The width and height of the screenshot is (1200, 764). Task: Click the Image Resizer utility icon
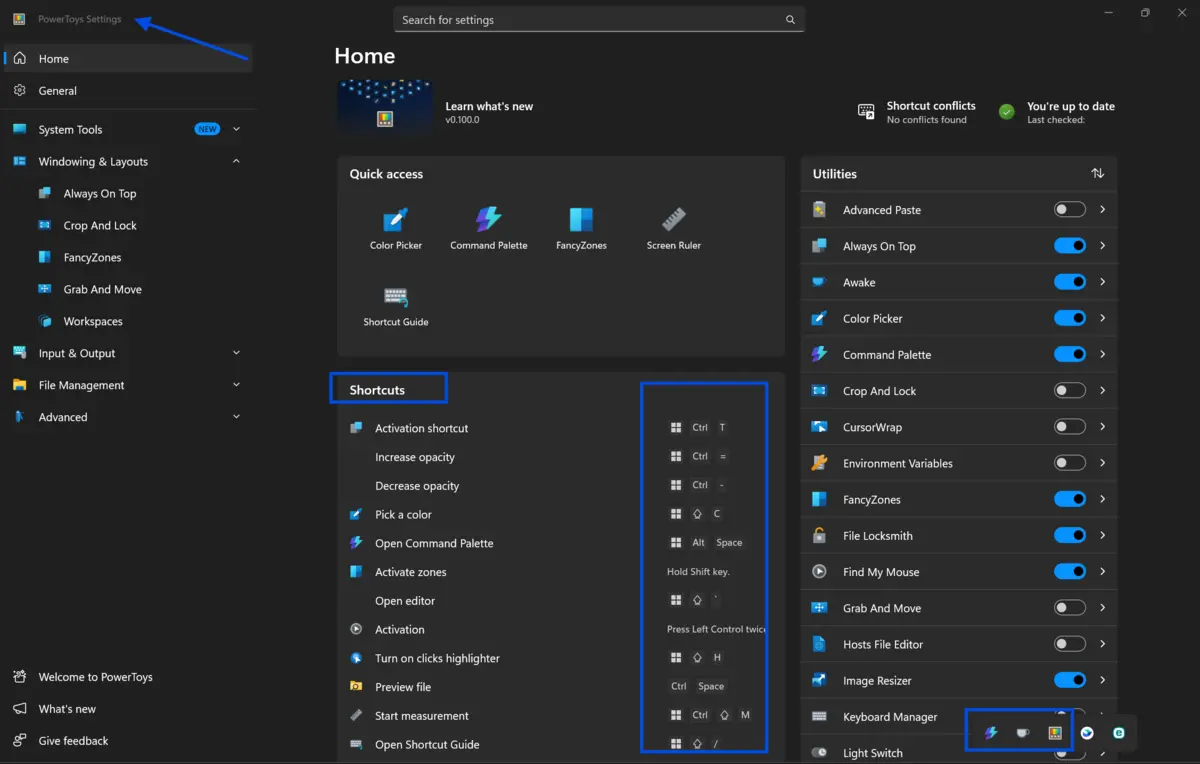819,681
